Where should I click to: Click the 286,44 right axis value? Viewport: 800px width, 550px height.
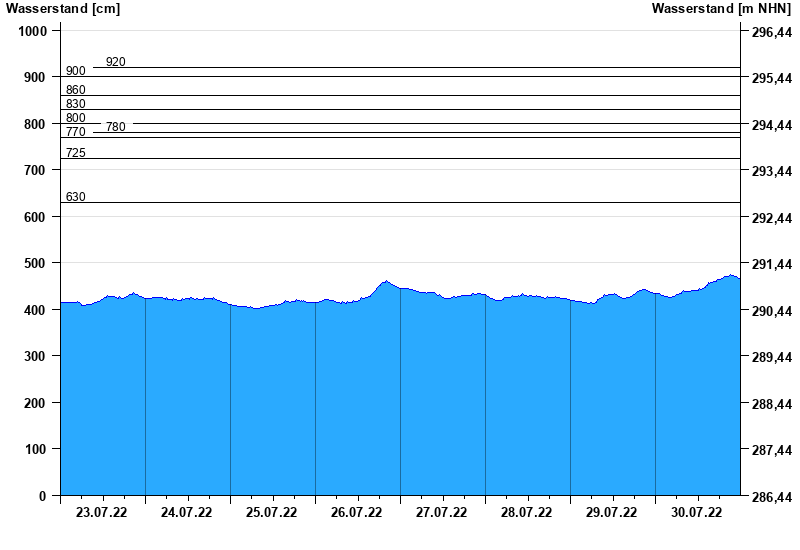coord(772,497)
